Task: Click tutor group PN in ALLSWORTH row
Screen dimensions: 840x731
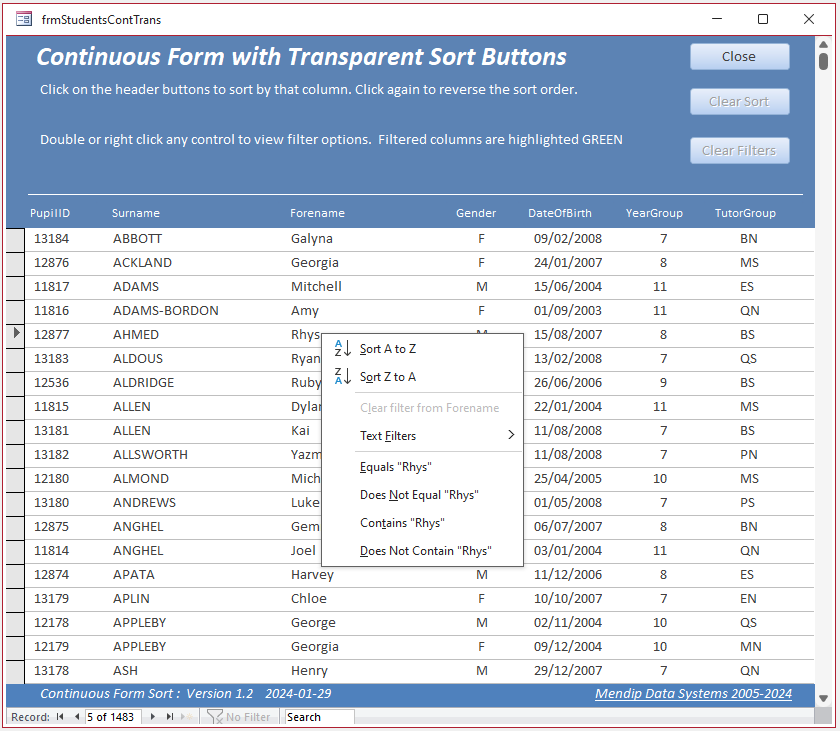Action: click(x=748, y=455)
